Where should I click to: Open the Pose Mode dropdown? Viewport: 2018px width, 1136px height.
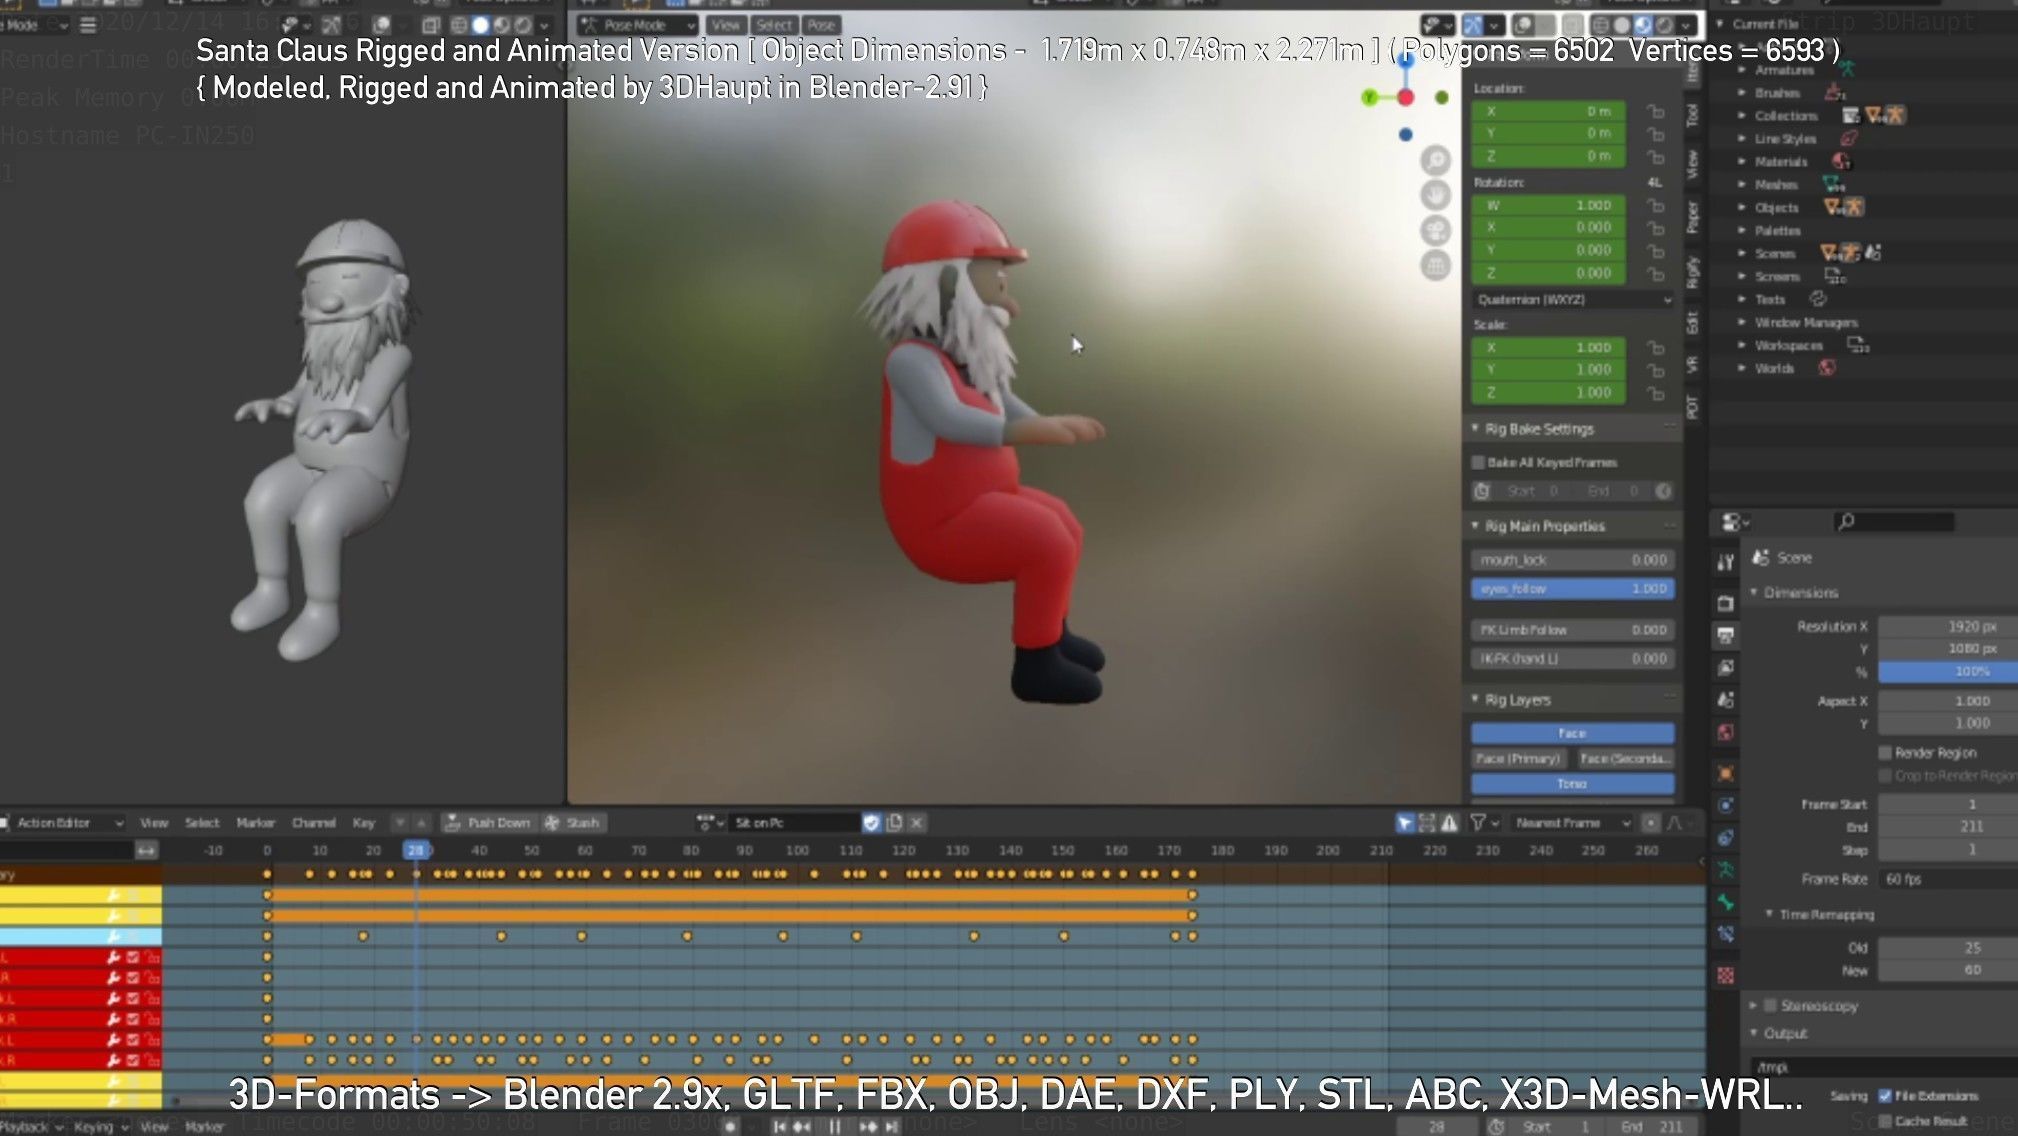pos(637,25)
